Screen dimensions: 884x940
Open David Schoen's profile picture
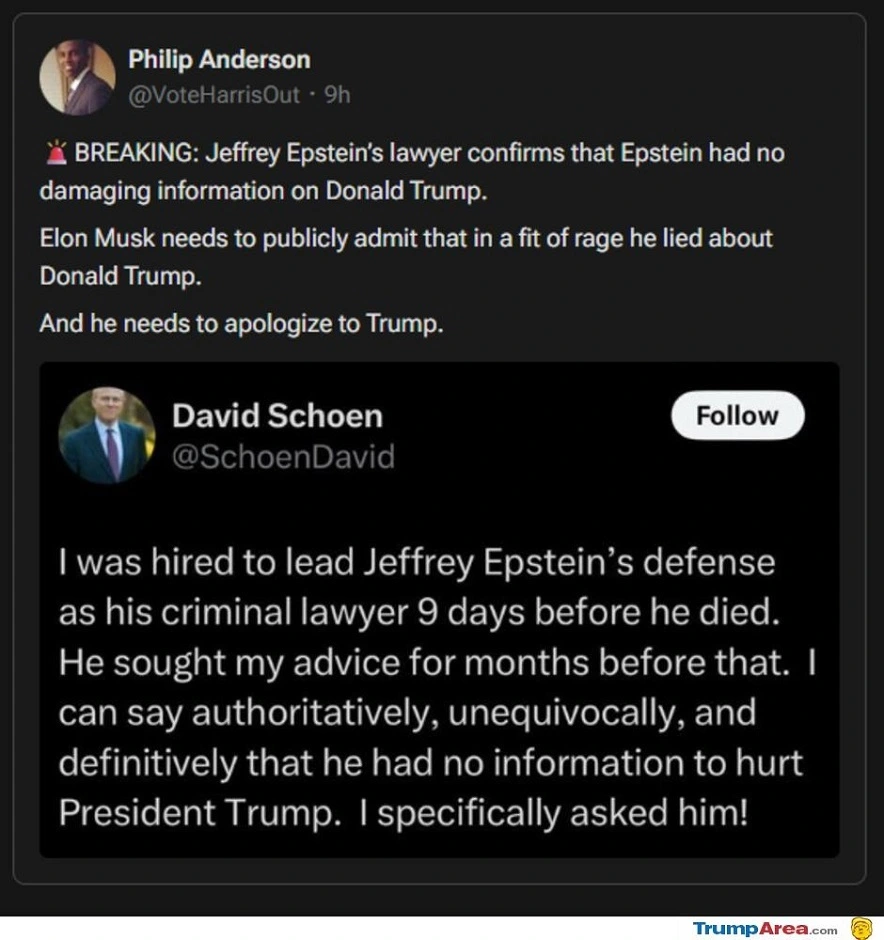click(106, 436)
